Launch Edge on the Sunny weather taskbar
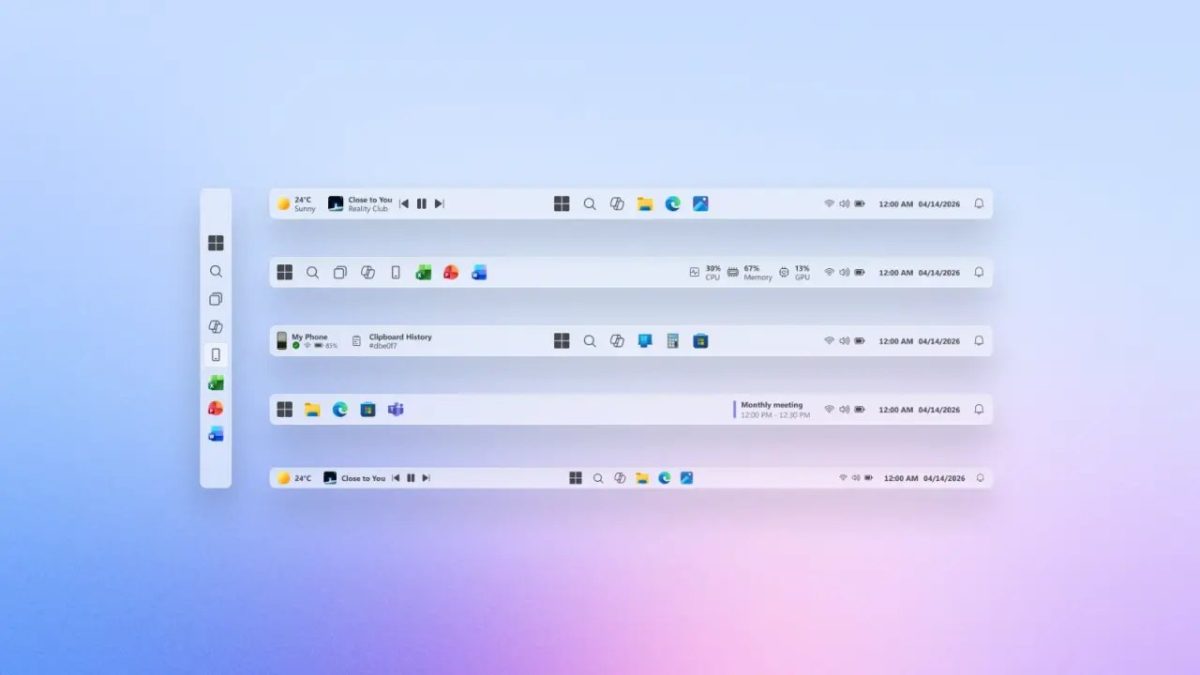This screenshot has width=1200, height=675. click(x=673, y=204)
